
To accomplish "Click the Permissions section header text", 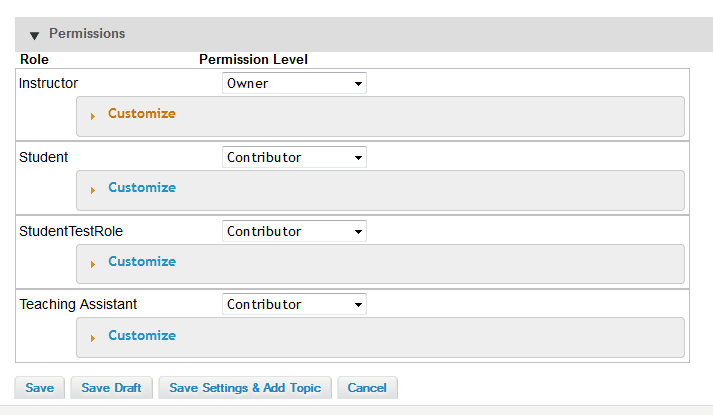I will point(87,34).
